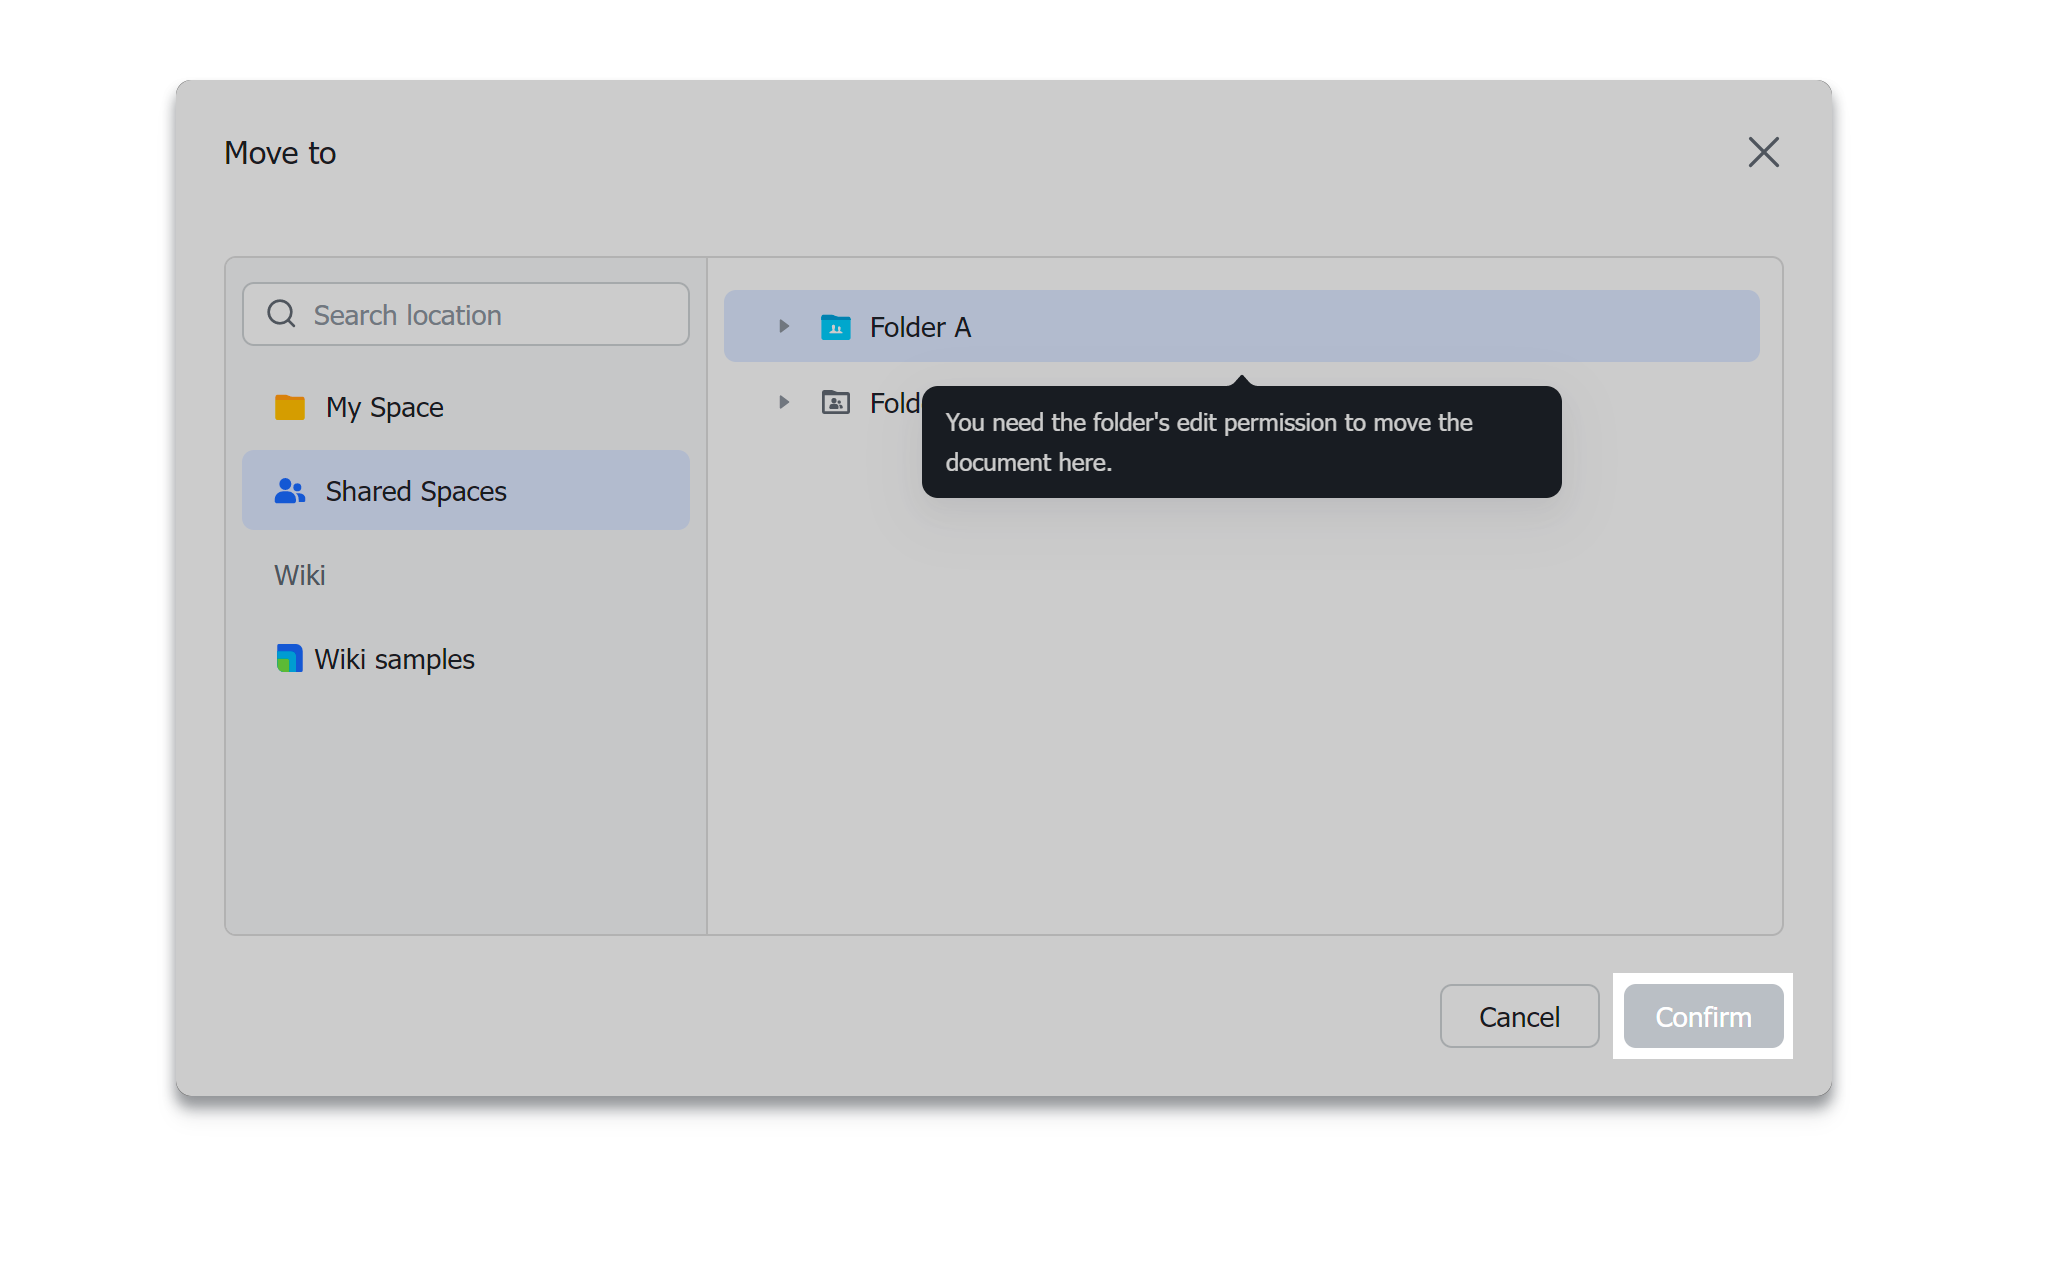Click the gray restricted folder icon

pos(836,403)
